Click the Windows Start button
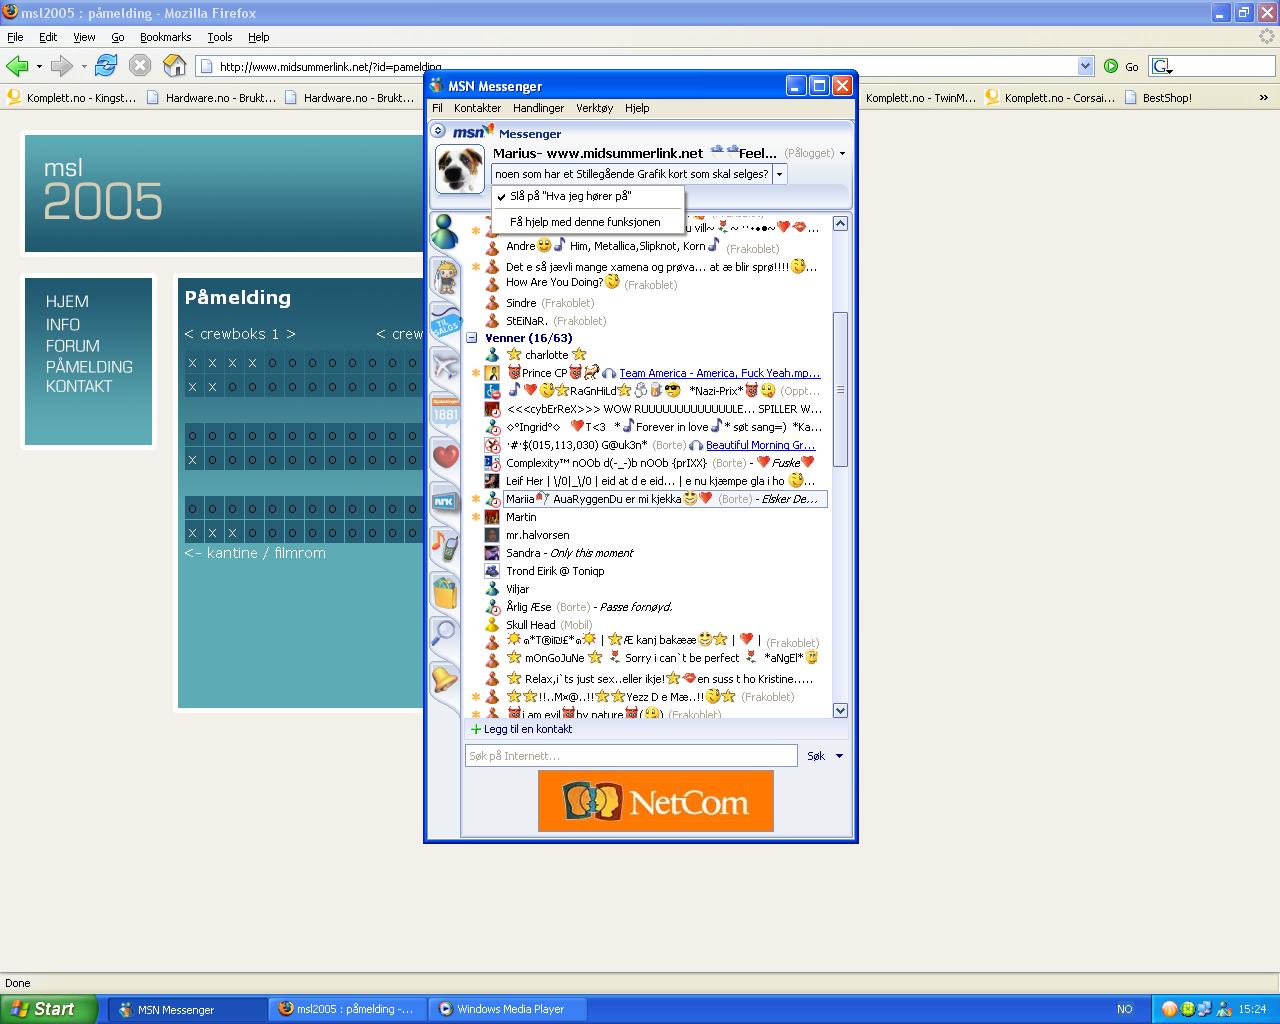1280x1024 pixels. click(x=49, y=1009)
